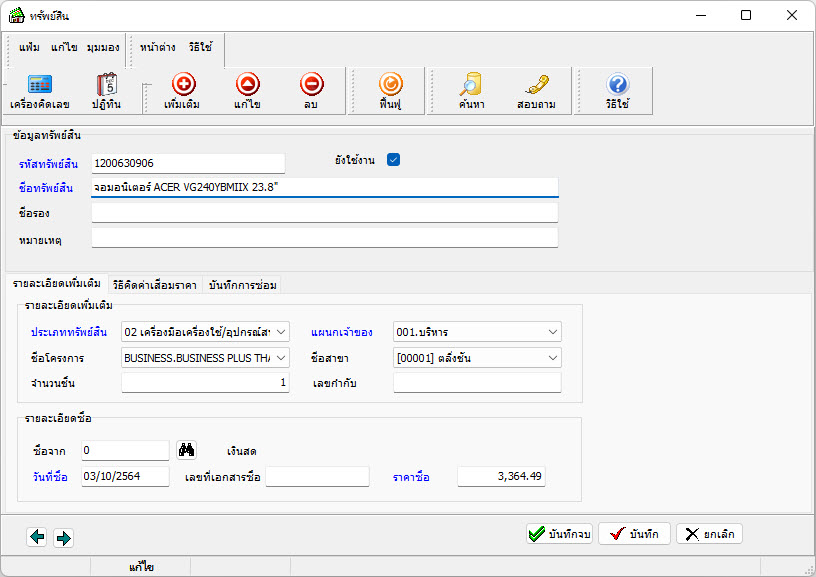The height and width of the screenshot is (577, 816).
Task: Open the แก้ไข menu in menu bar
Action: pyautogui.click(x=64, y=47)
